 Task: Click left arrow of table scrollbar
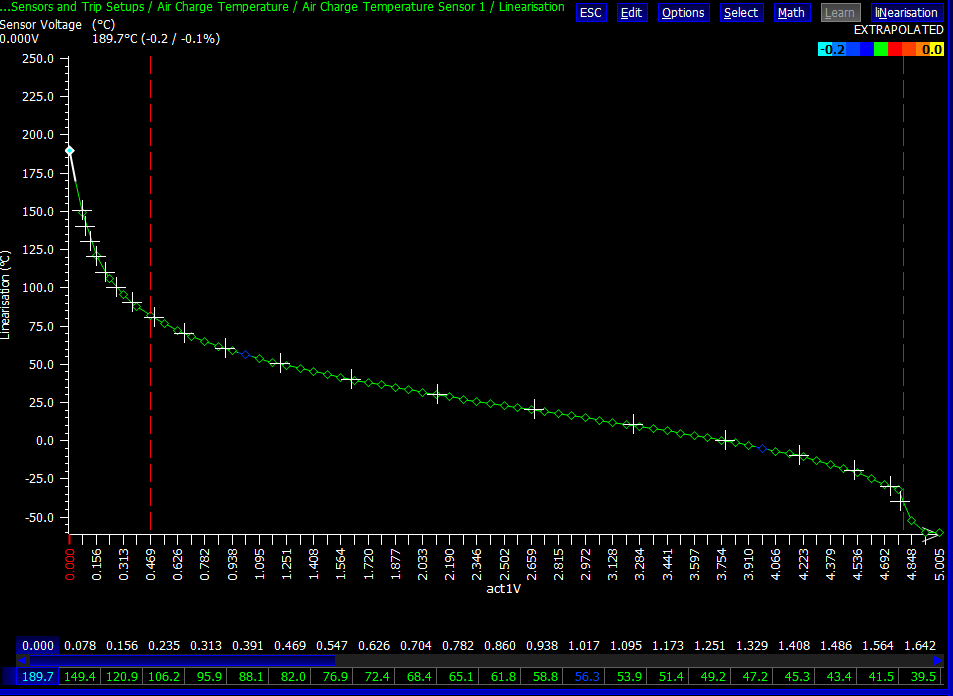tap(23, 660)
